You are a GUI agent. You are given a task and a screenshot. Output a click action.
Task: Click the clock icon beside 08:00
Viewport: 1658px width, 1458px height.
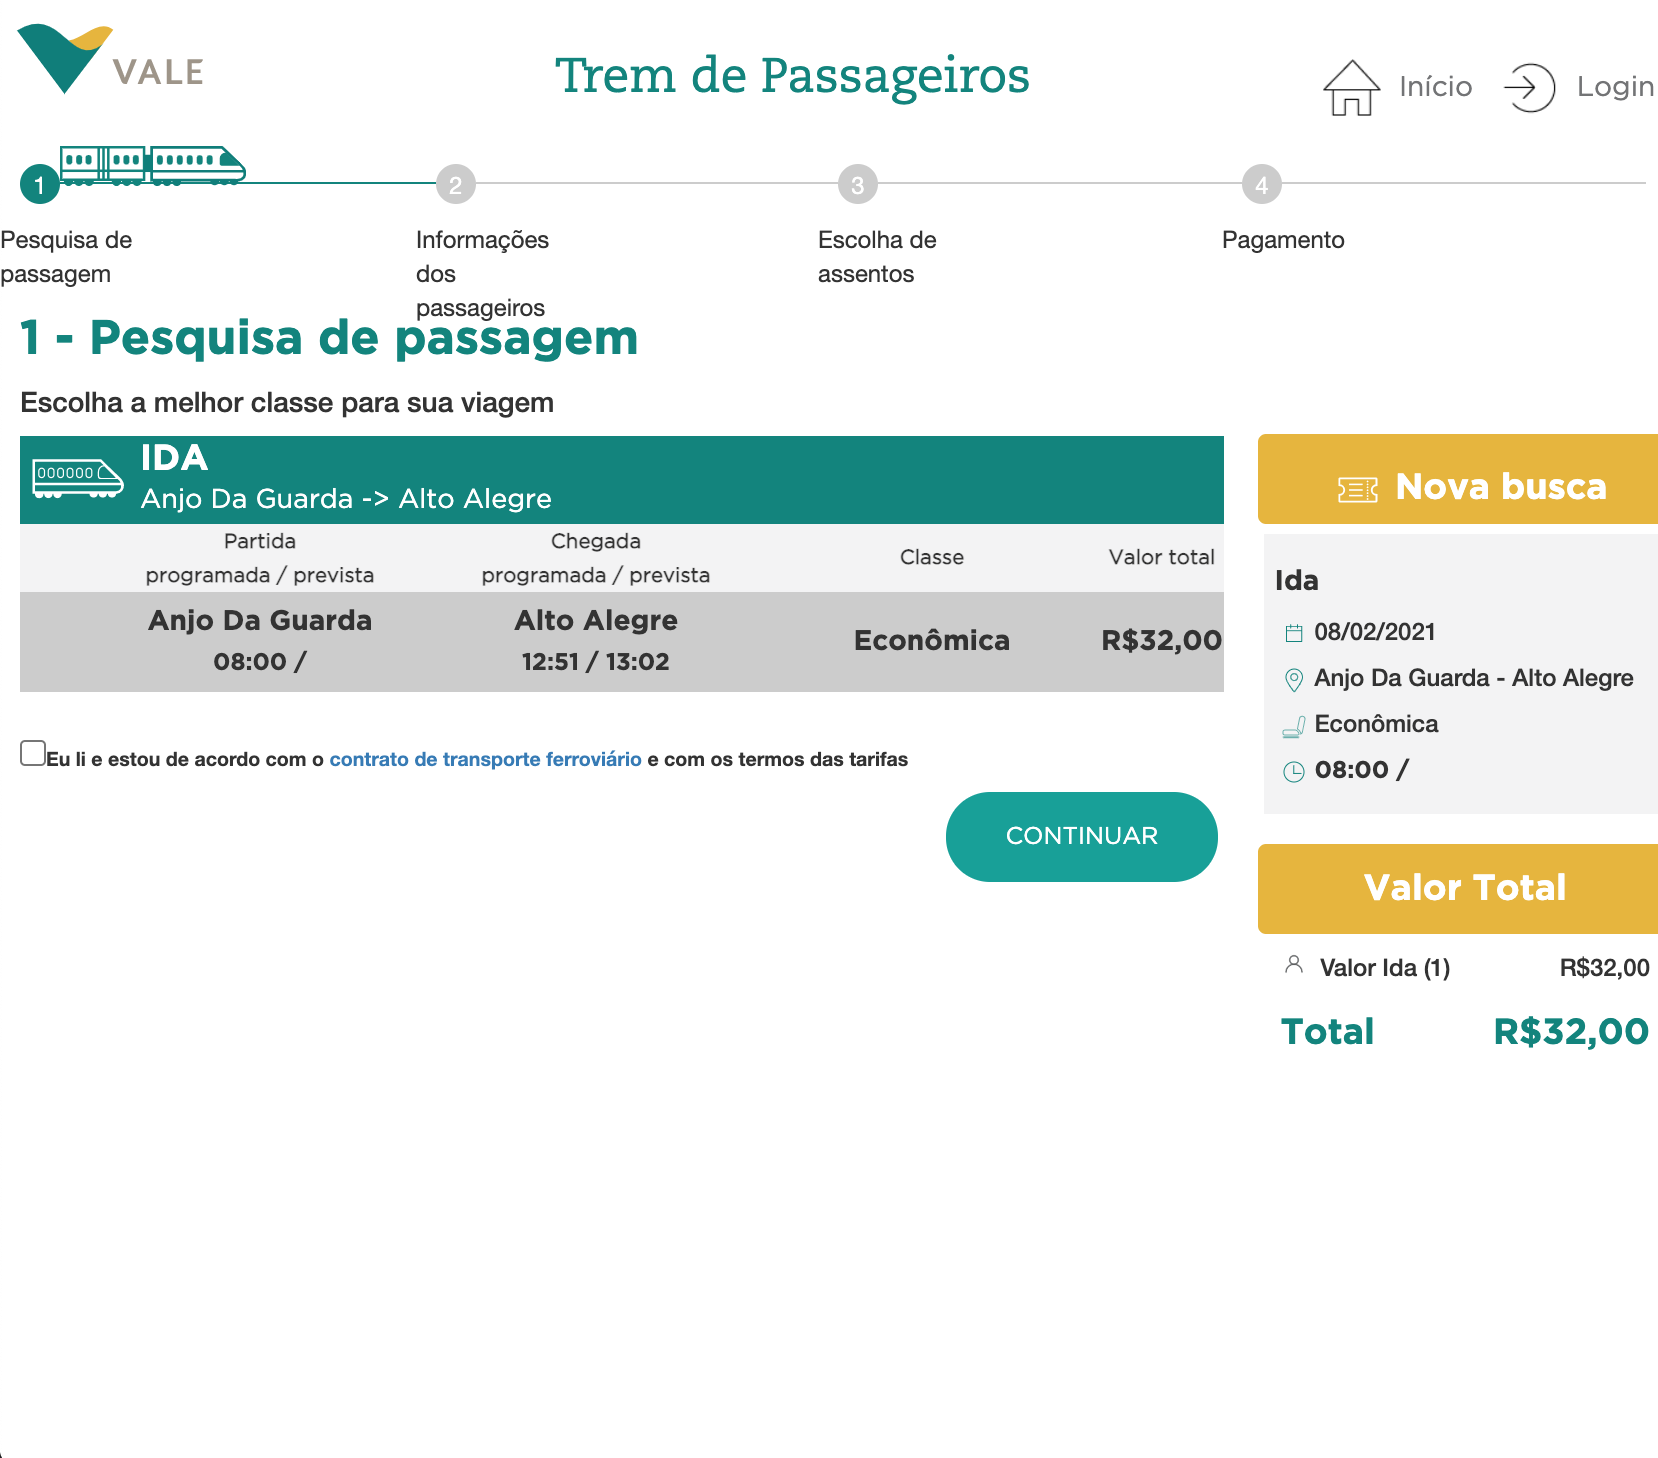(x=1294, y=771)
